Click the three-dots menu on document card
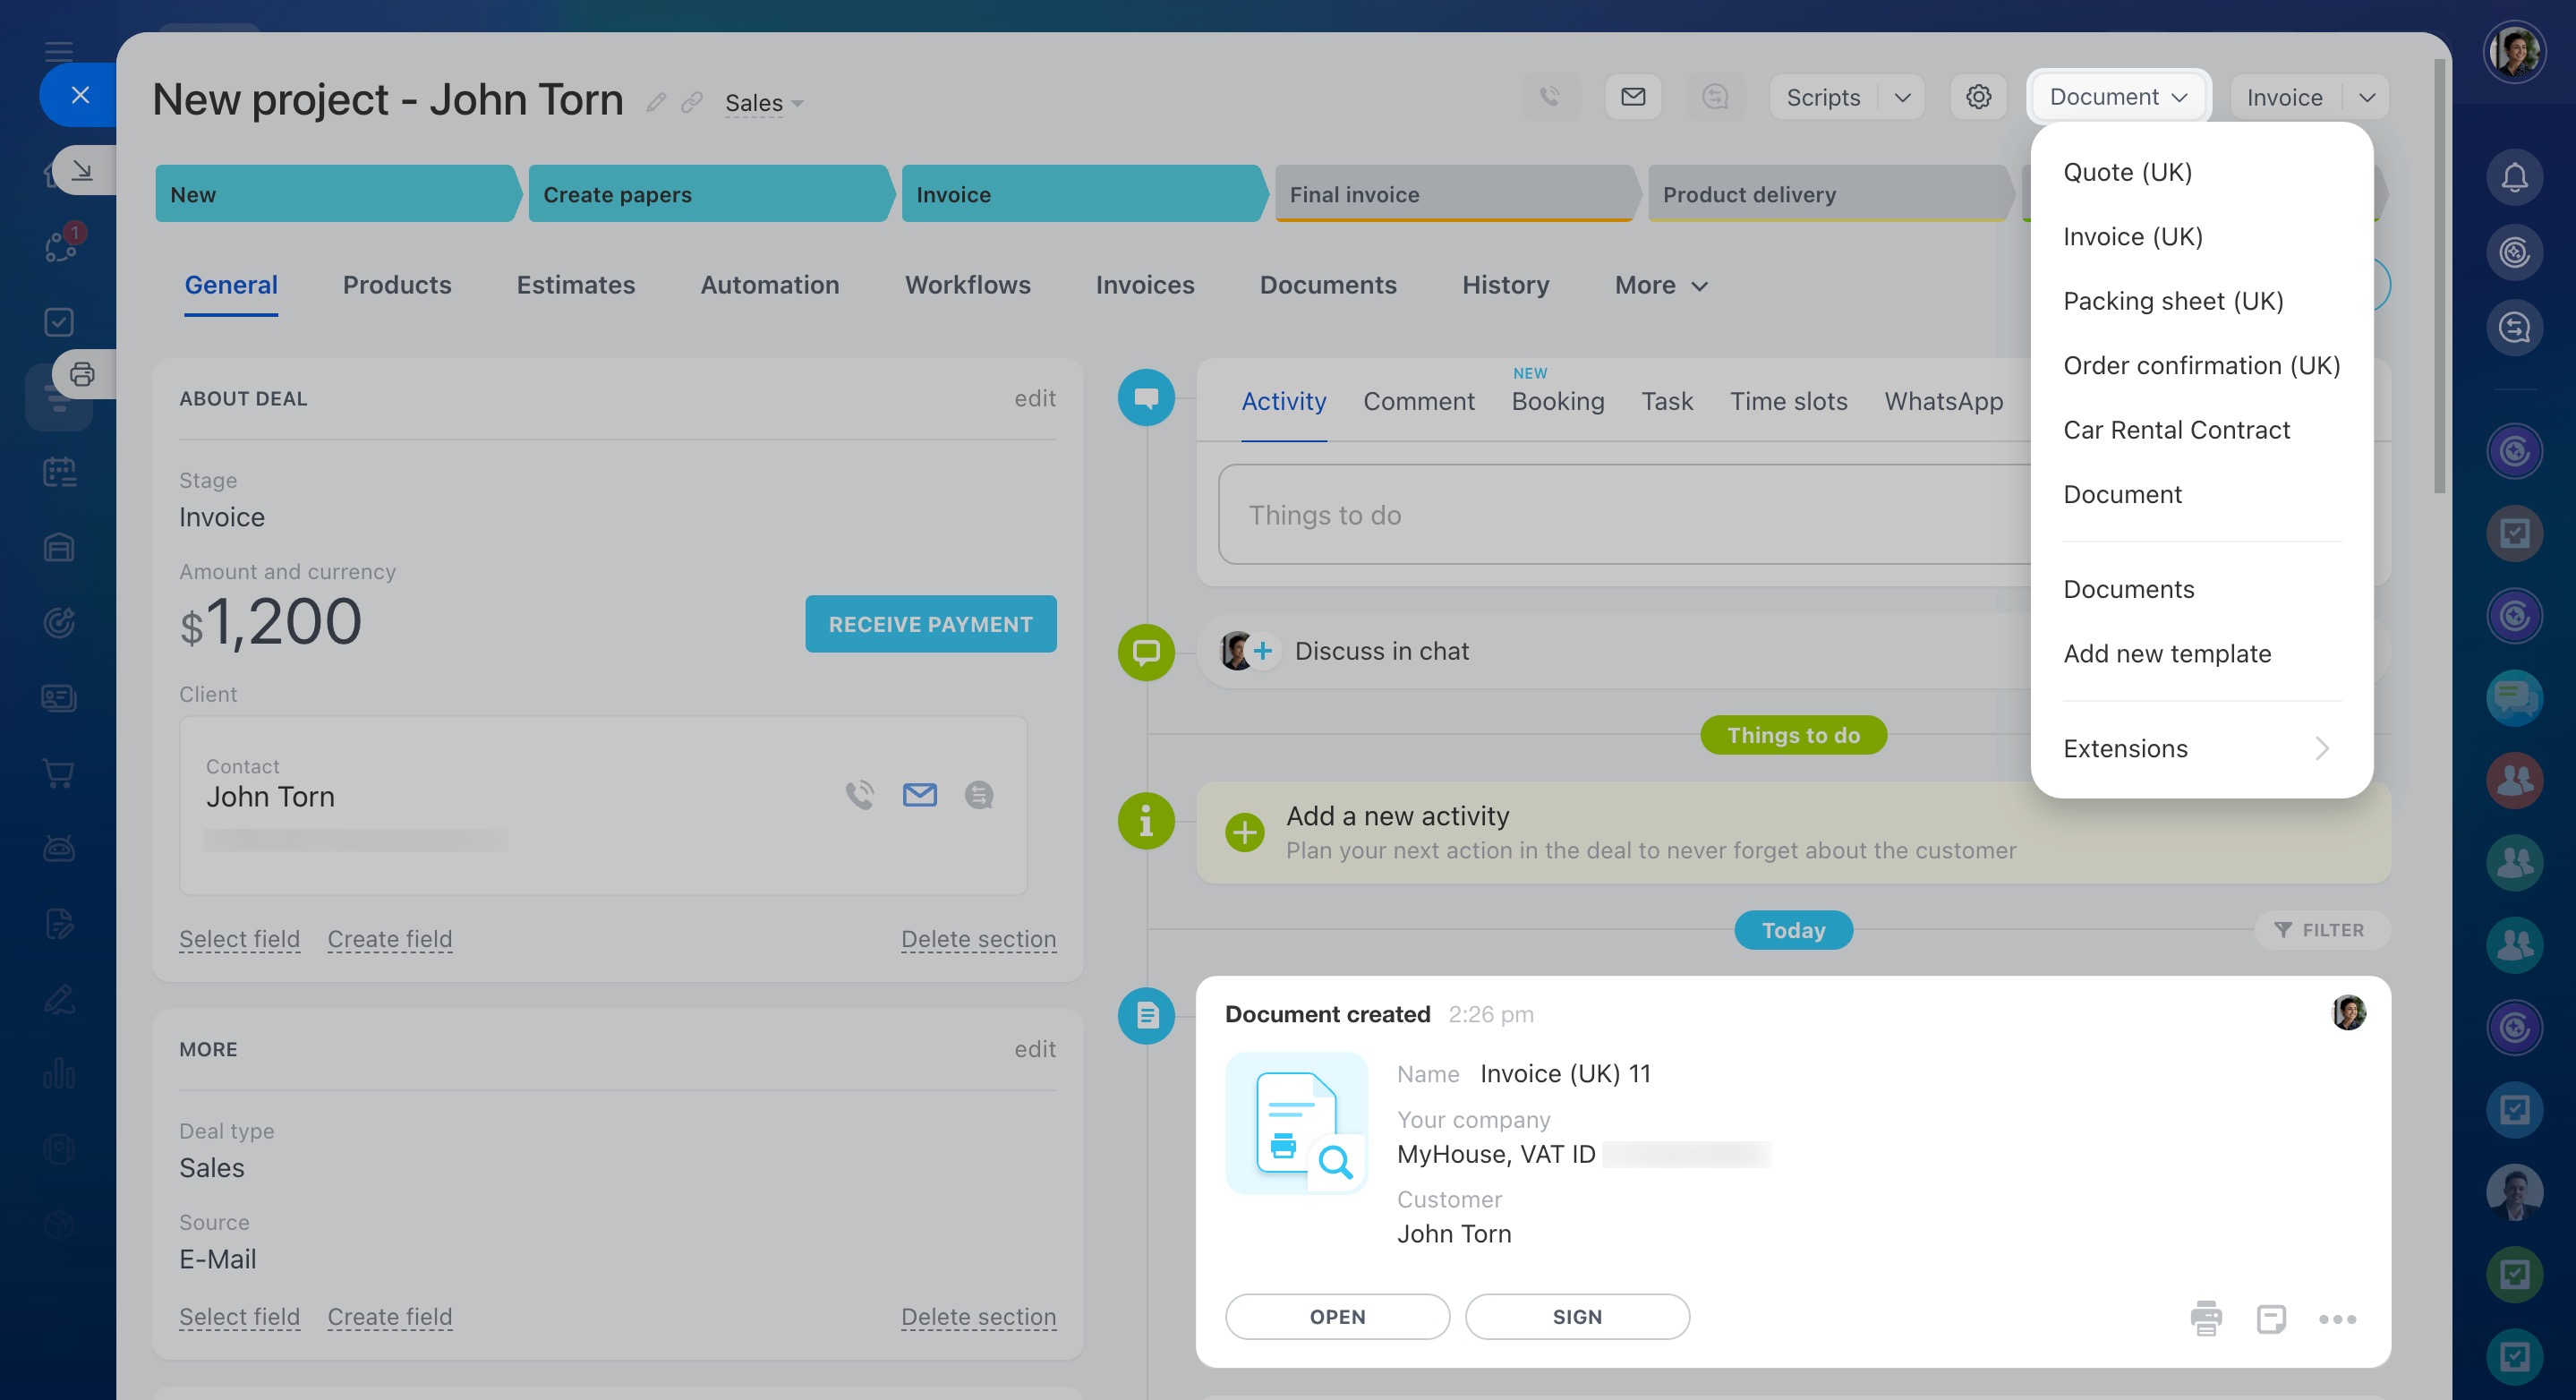Image resolution: width=2576 pixels, height=1400 pixels. click(2337, 1319)
